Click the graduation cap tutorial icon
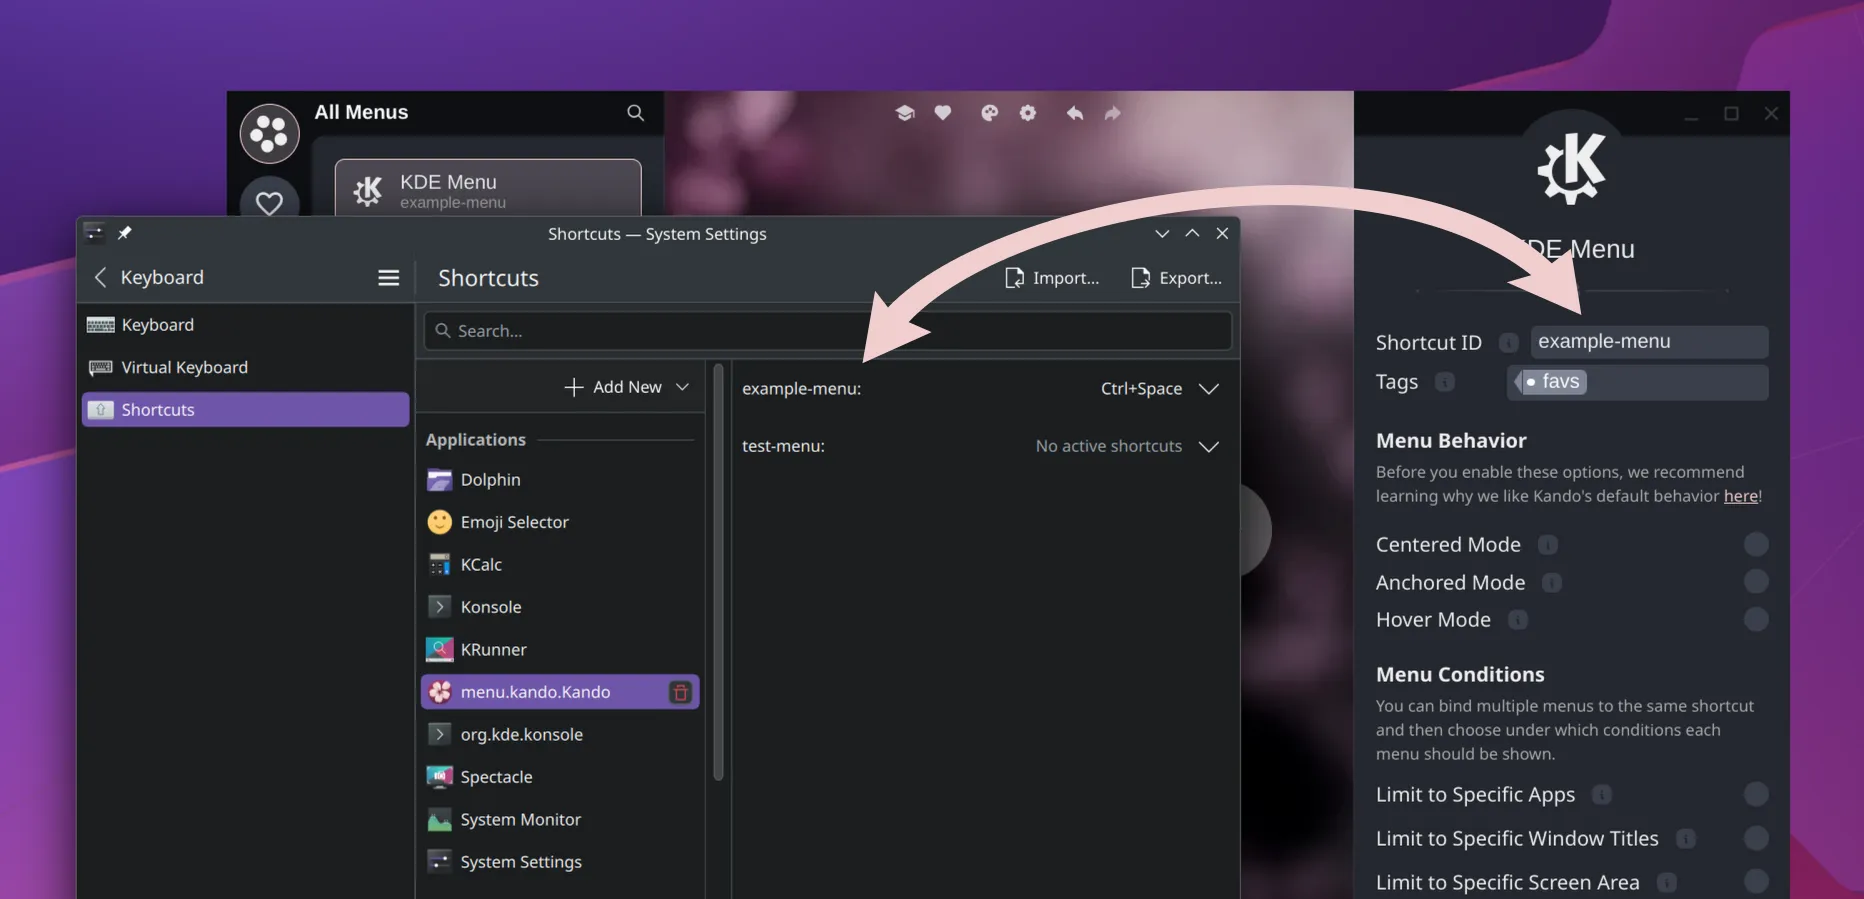 [x=905, y=113]
